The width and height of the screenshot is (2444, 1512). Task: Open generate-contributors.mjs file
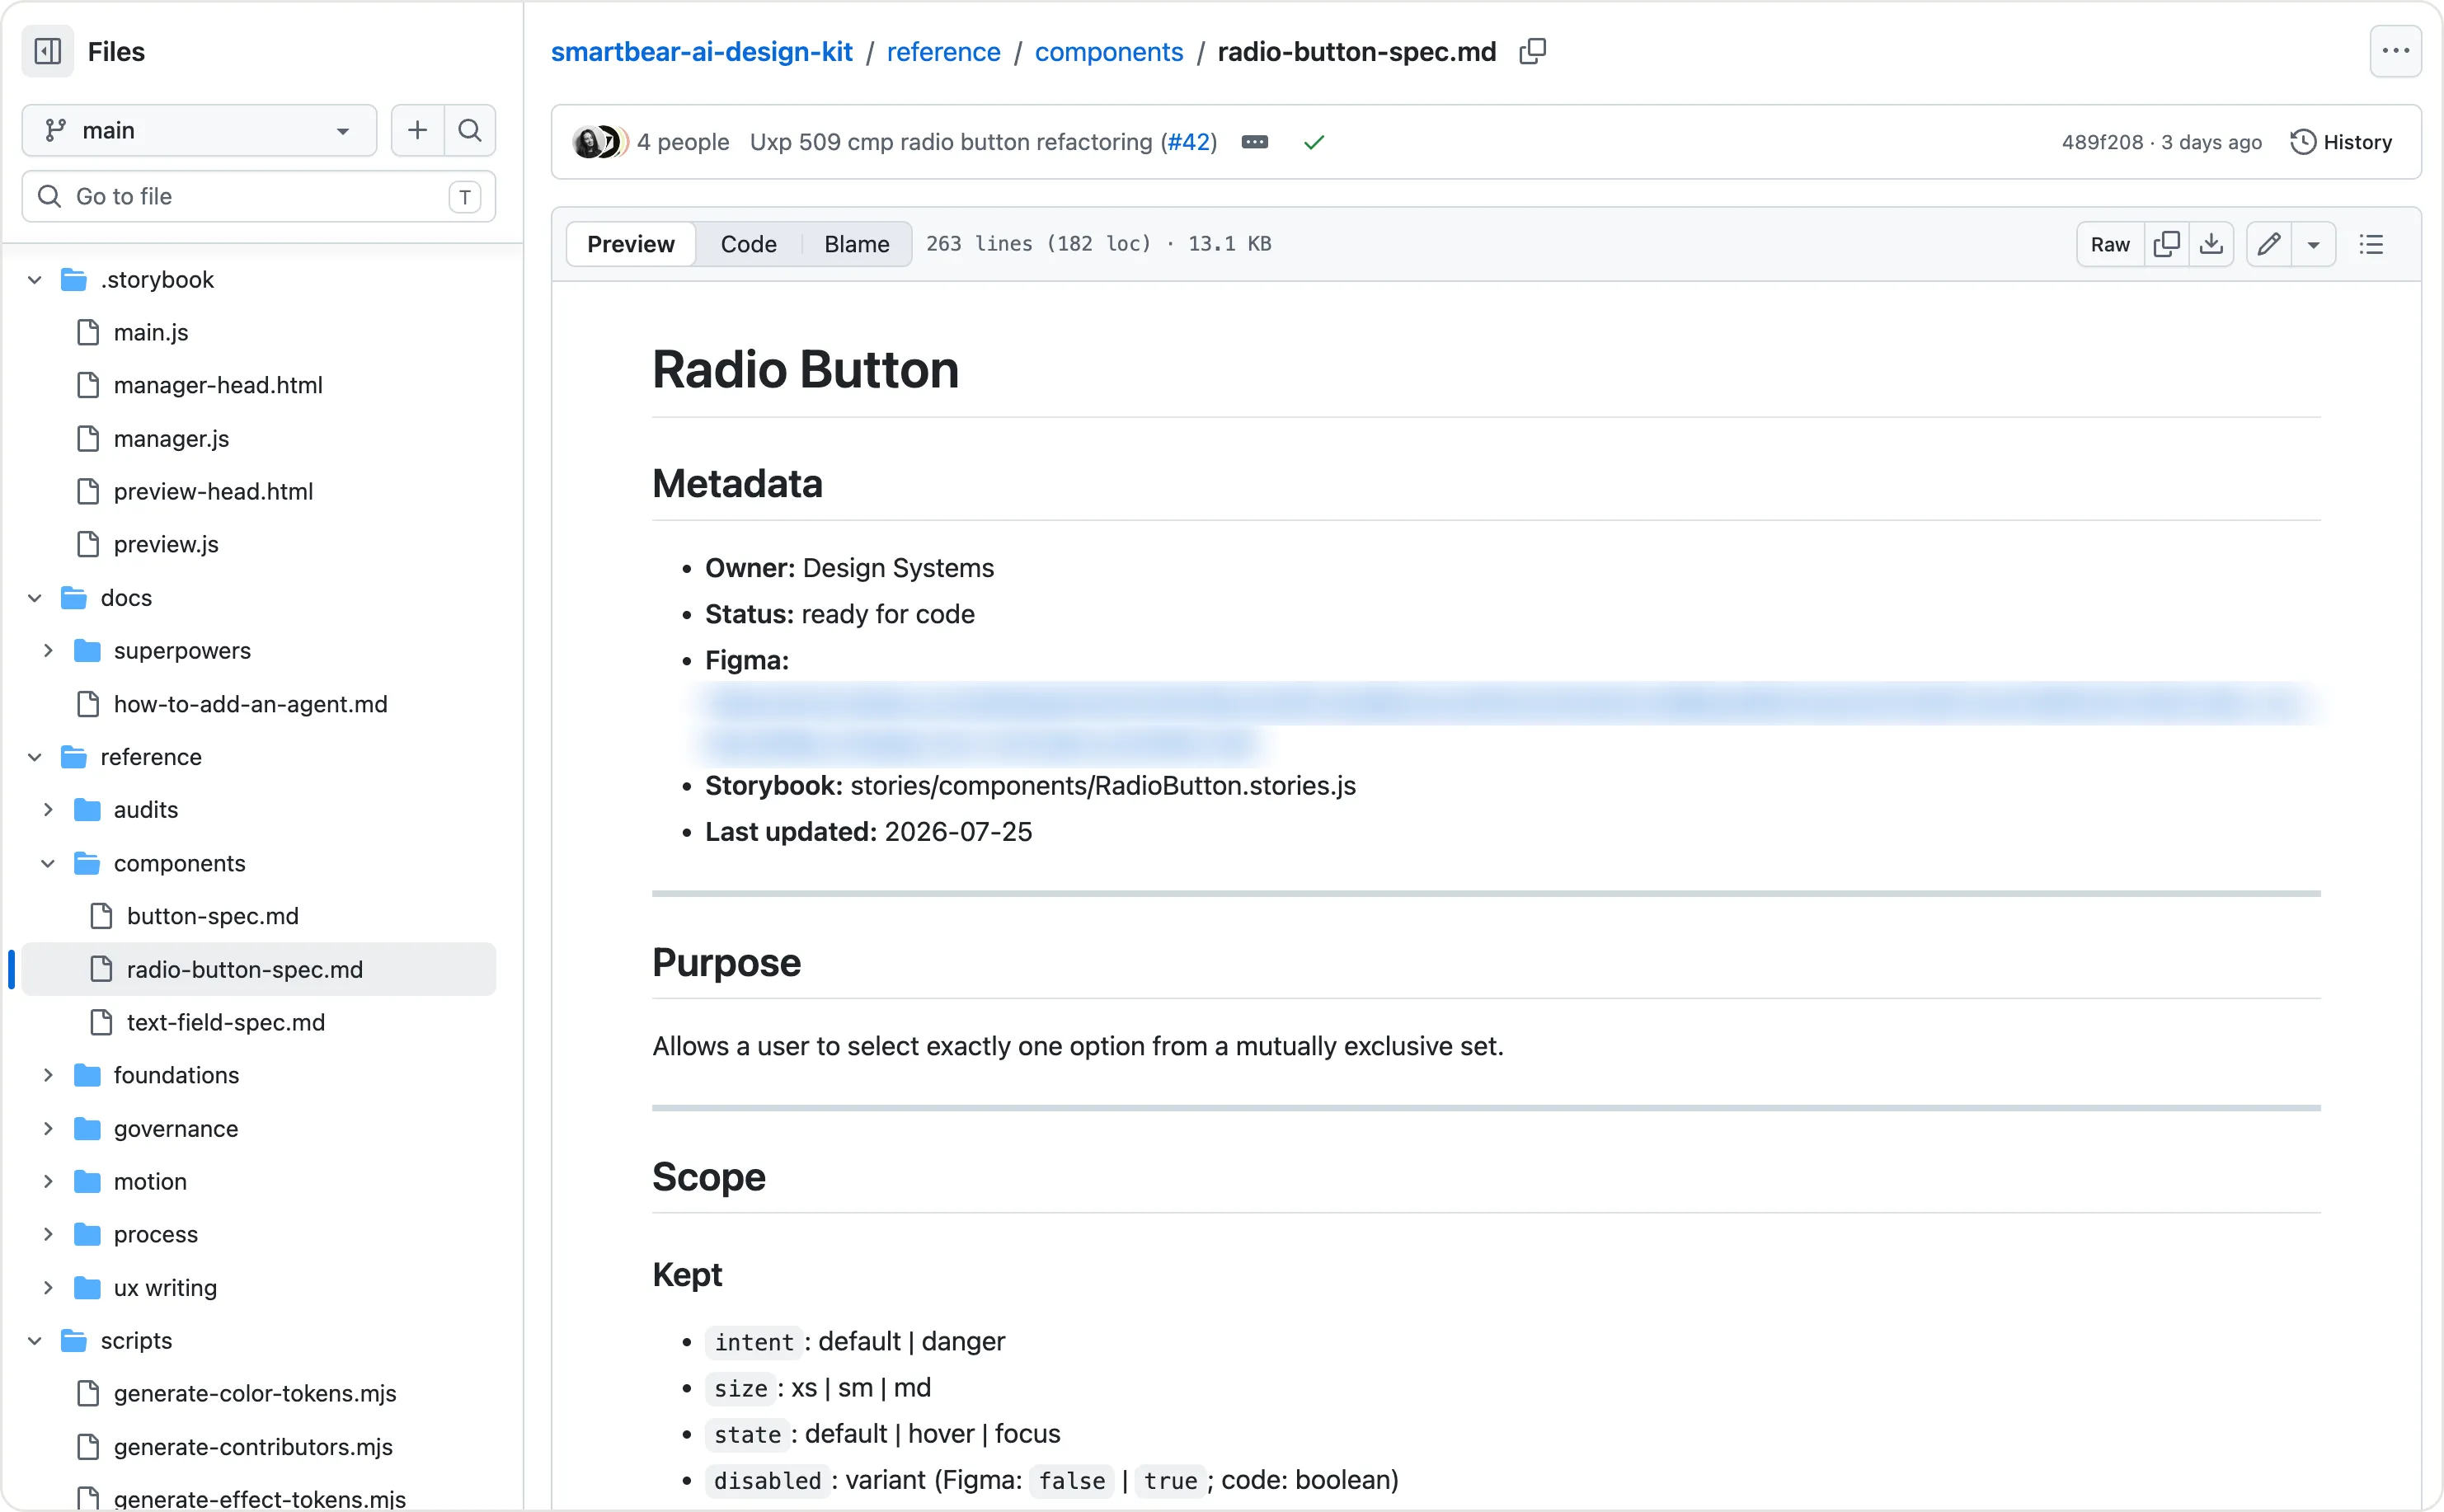click(x=252, y=1446)
